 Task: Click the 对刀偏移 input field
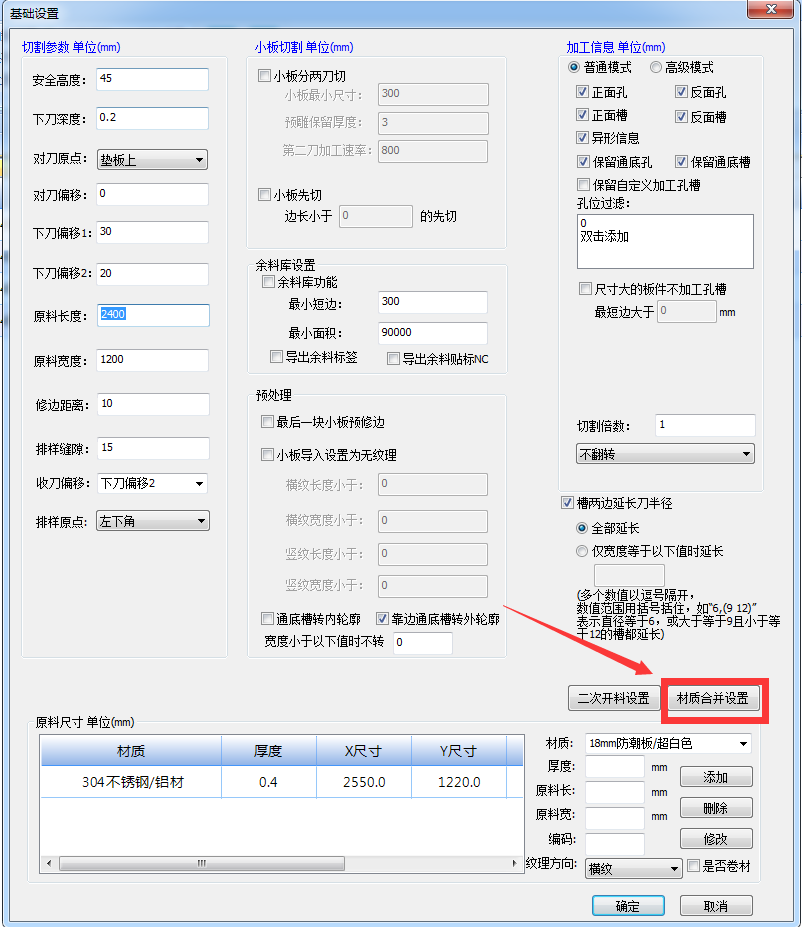pyautogui.click(x=152, y=195)
